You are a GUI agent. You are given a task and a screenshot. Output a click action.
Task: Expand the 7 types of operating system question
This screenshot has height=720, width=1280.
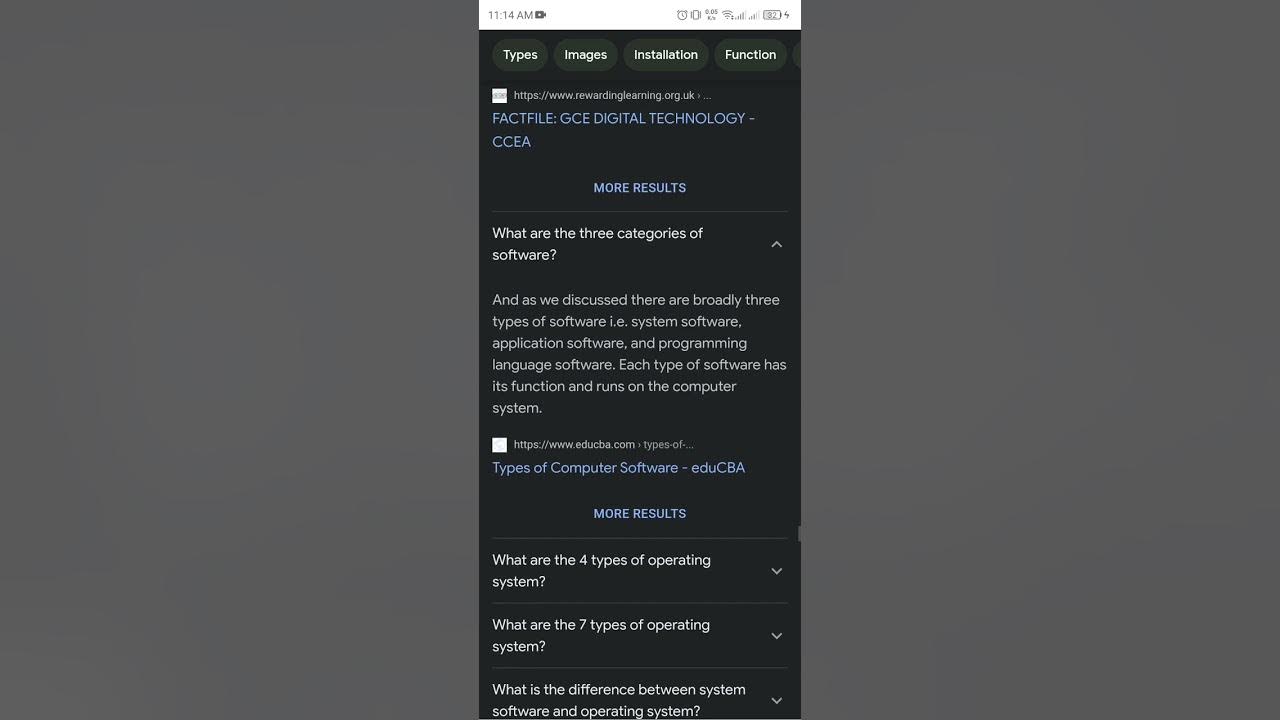pos(776,636)
